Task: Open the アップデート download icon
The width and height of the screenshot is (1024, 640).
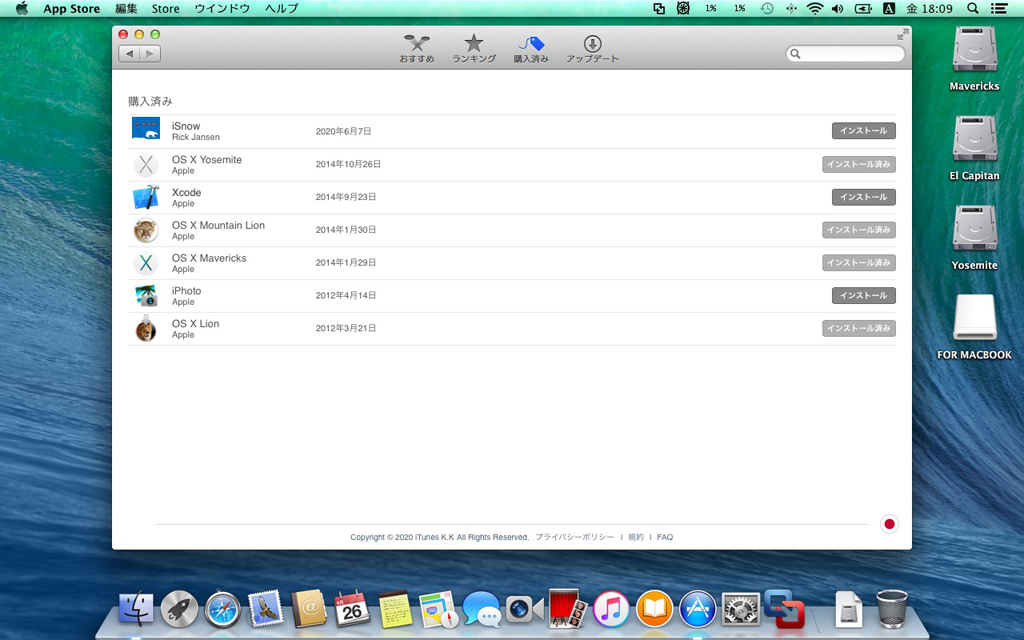Action: [592, 48]
